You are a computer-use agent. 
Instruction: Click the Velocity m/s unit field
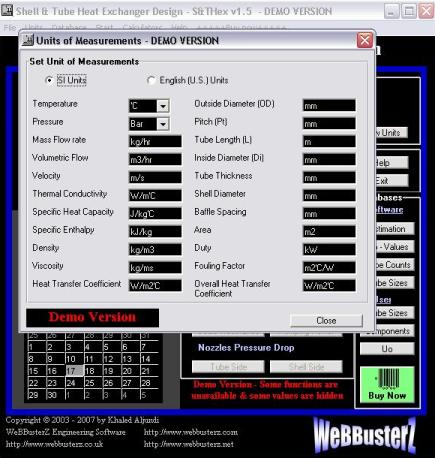155,178
